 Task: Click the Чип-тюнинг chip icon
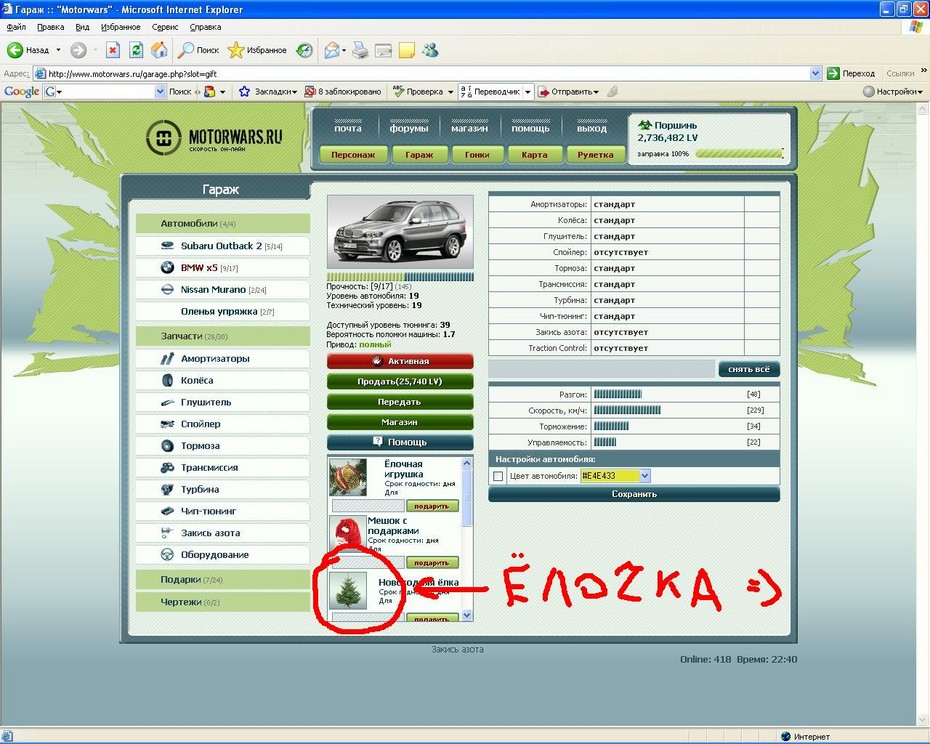tap(167, 511)
